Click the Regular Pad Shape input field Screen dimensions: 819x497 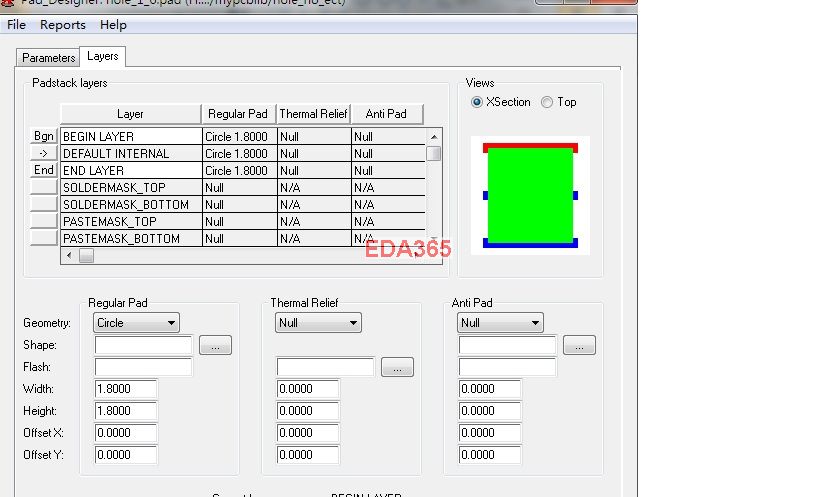coord(143,345)
